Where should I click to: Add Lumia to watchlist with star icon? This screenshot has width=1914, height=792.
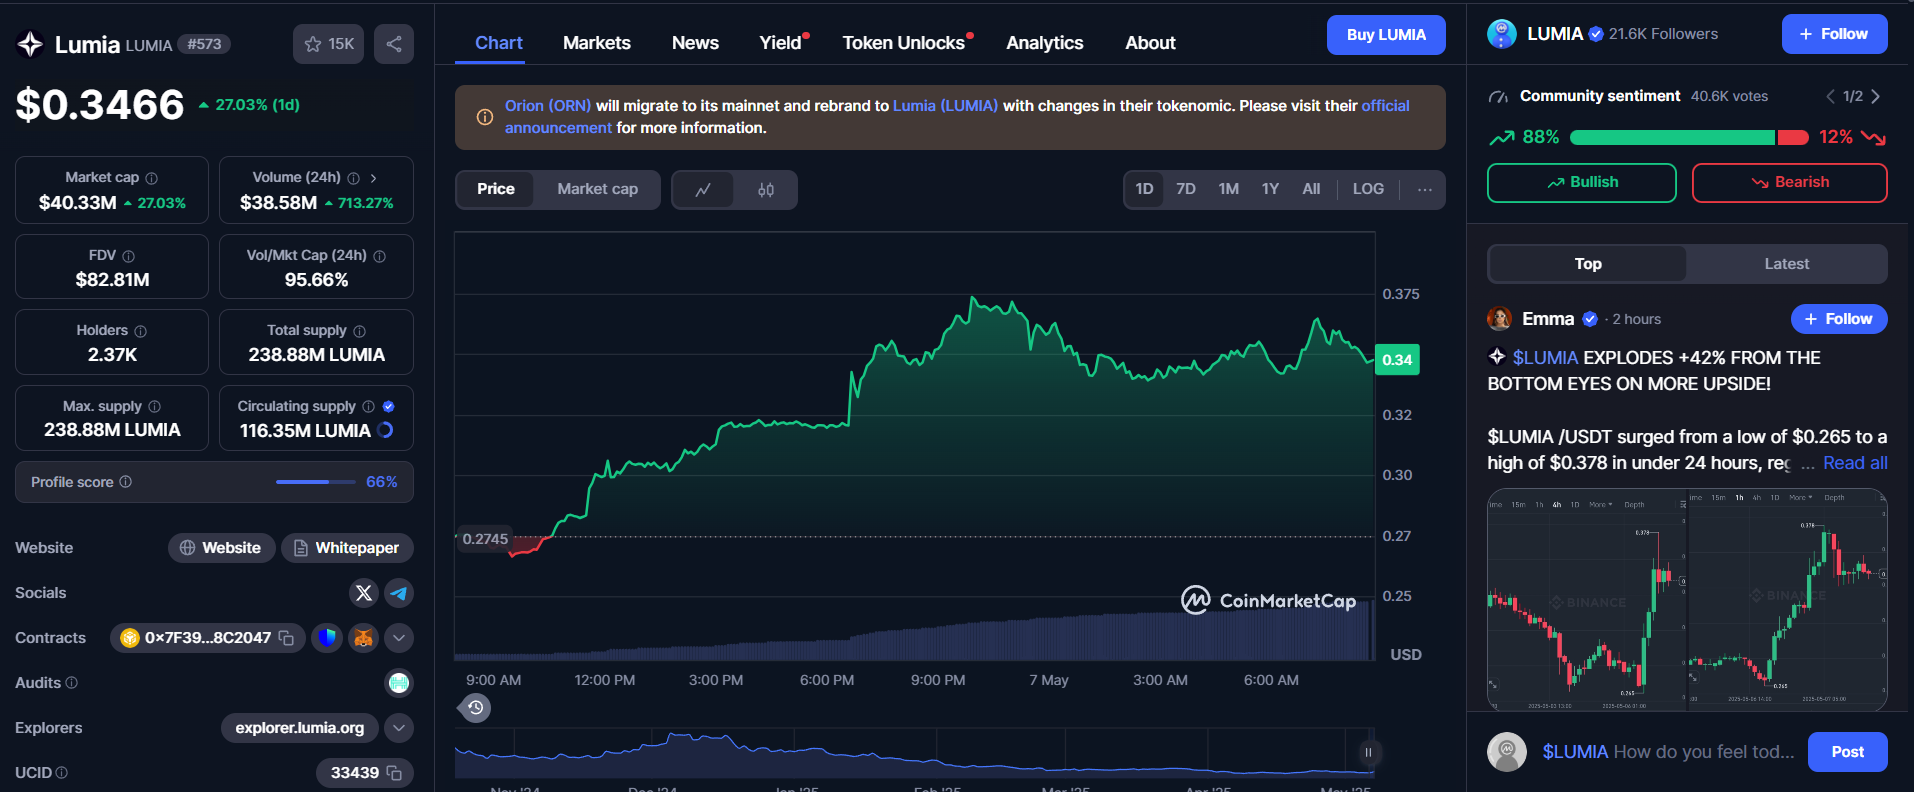pyautogui.click(x=328, y=44)
